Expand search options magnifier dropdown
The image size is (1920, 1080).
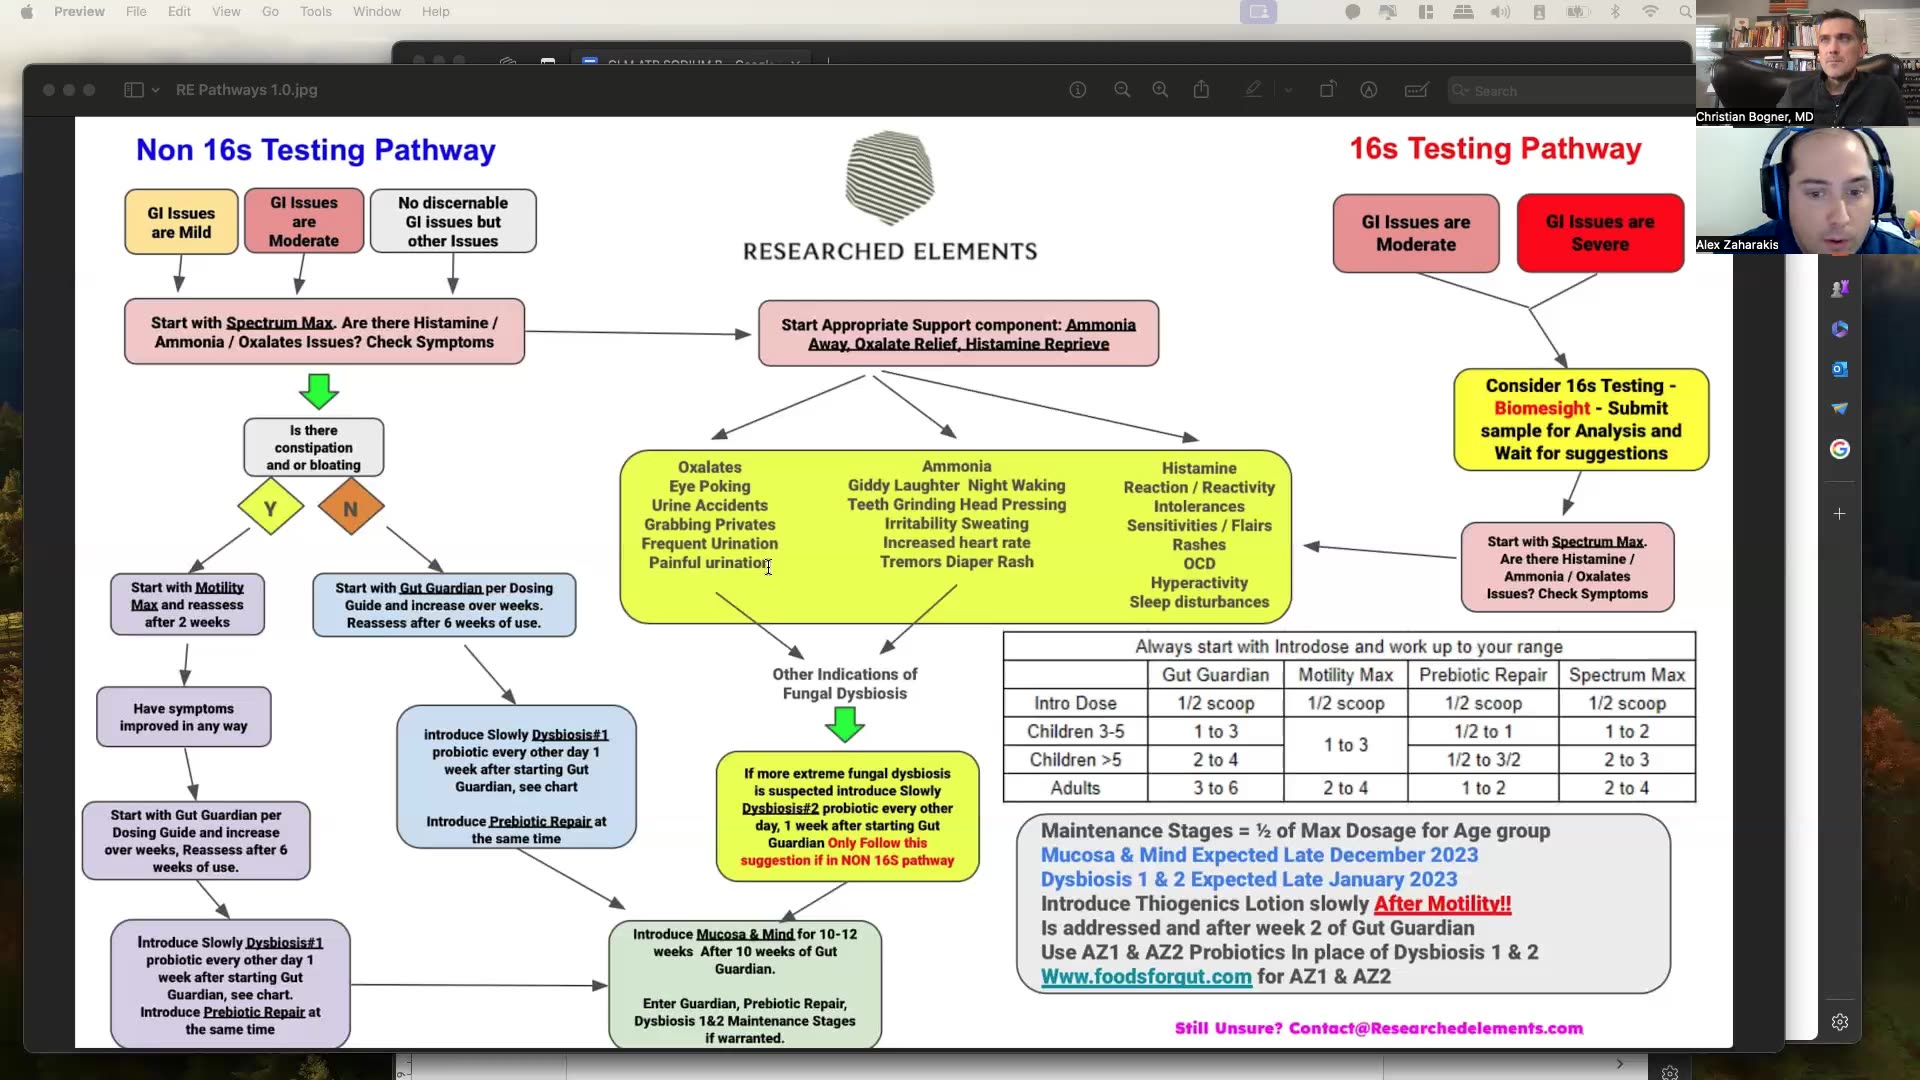click(1461, 91)
